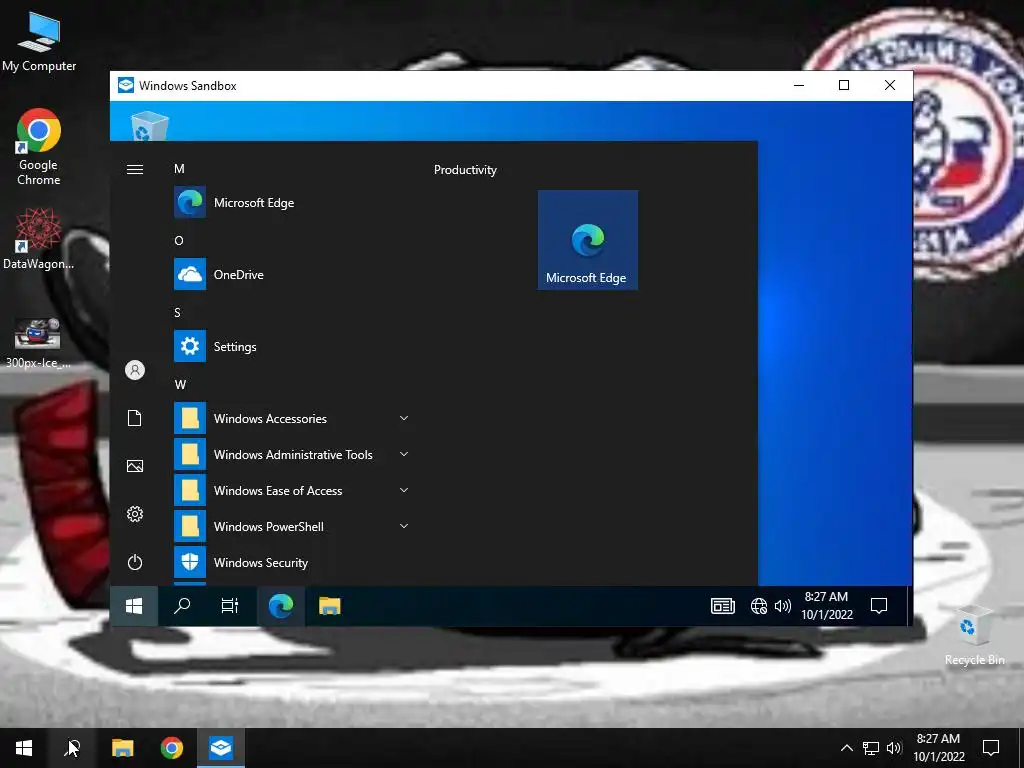Open the host Start button
This screenshot has width=1024, height=768.
pyautogui.click(x=24, y=748)
